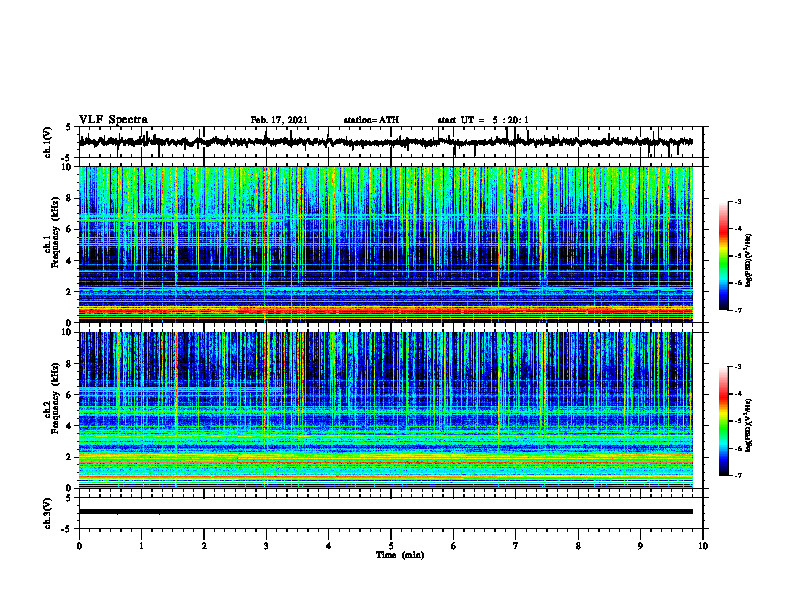This screenshot has width=792, height=612.
Task: Click the "10" tick on the time axis
Action: 703,546
